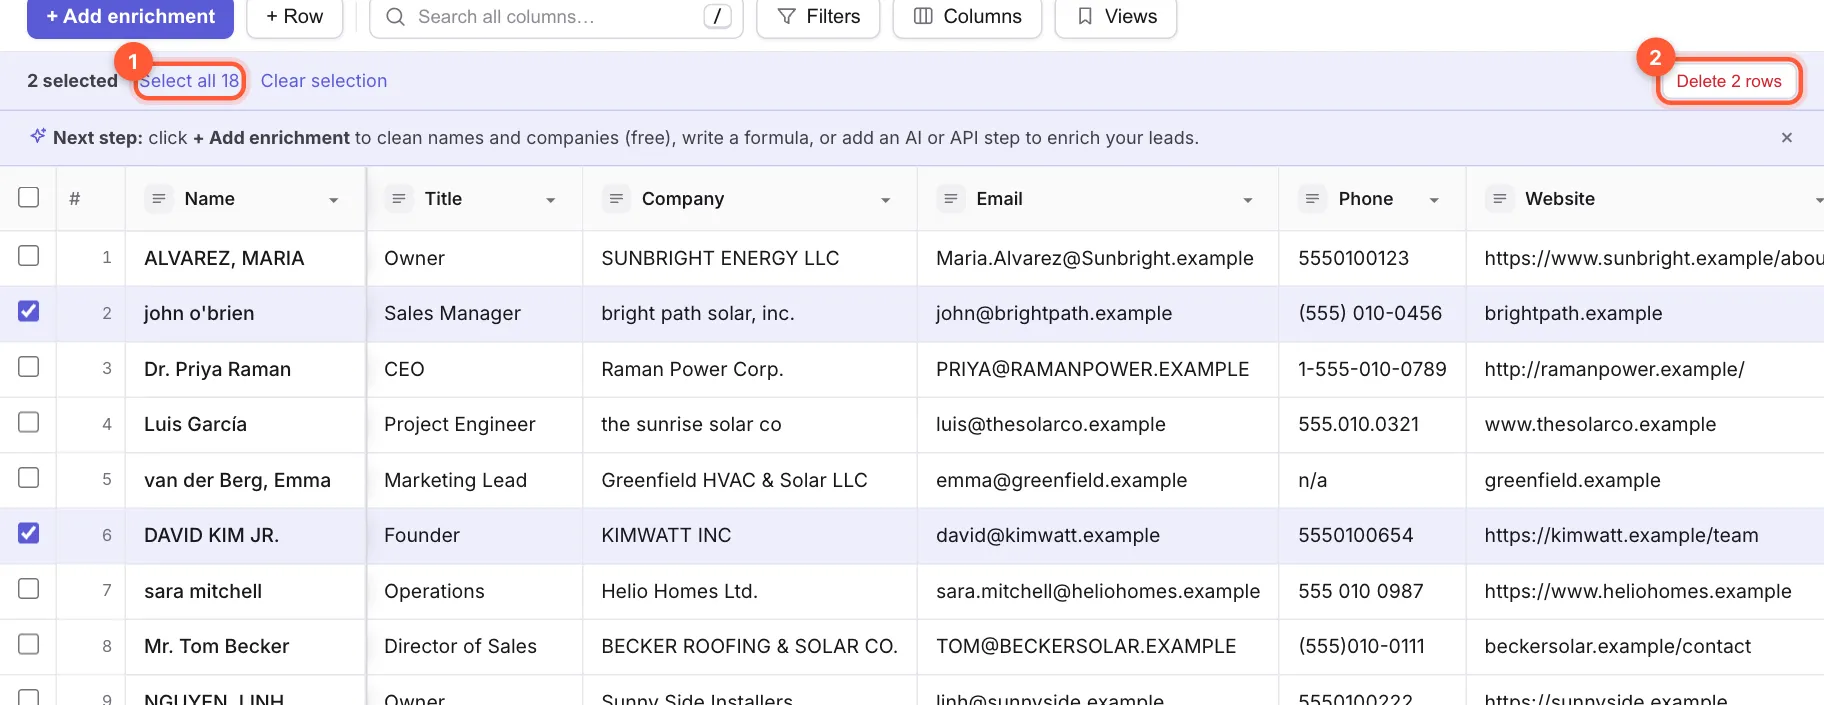
Task: Delete the 2 selected rows
Action: click(x=1729, y=81)
